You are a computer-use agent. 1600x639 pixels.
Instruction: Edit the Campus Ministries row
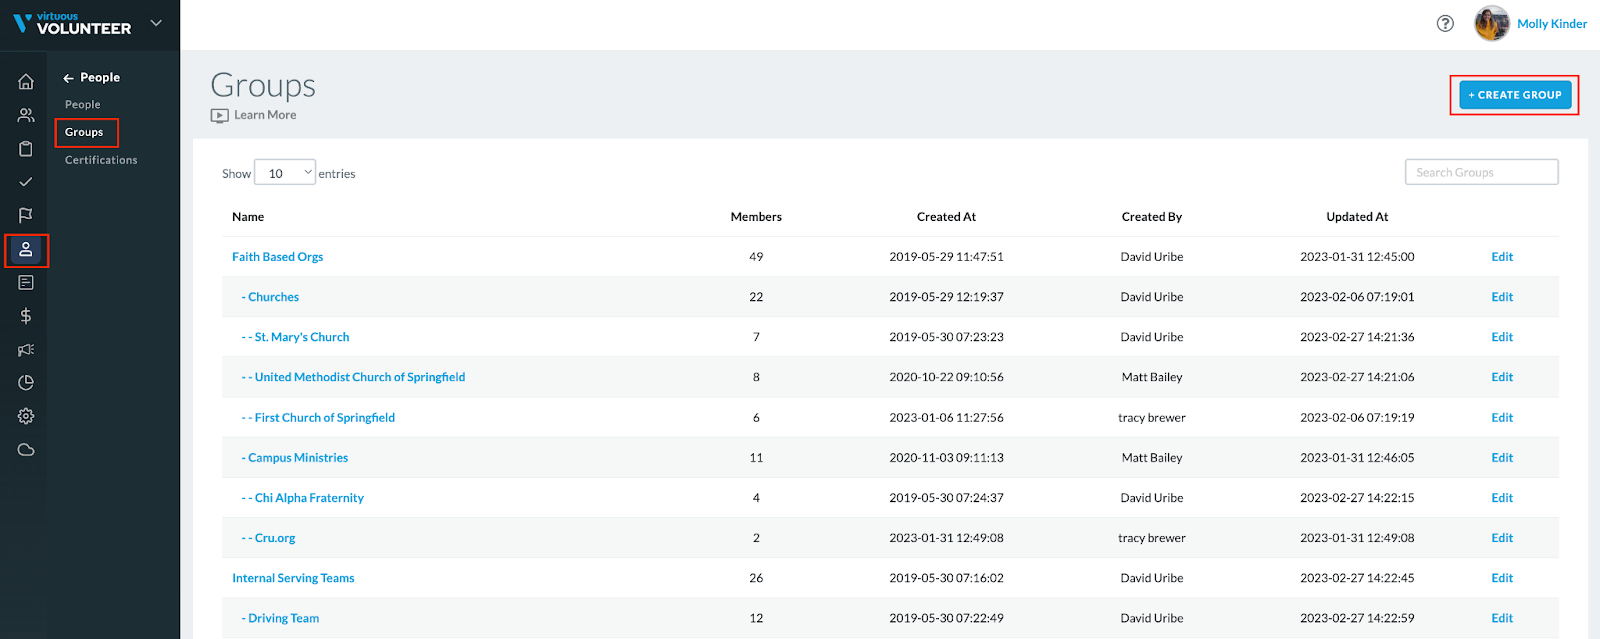coord(1502,458)
